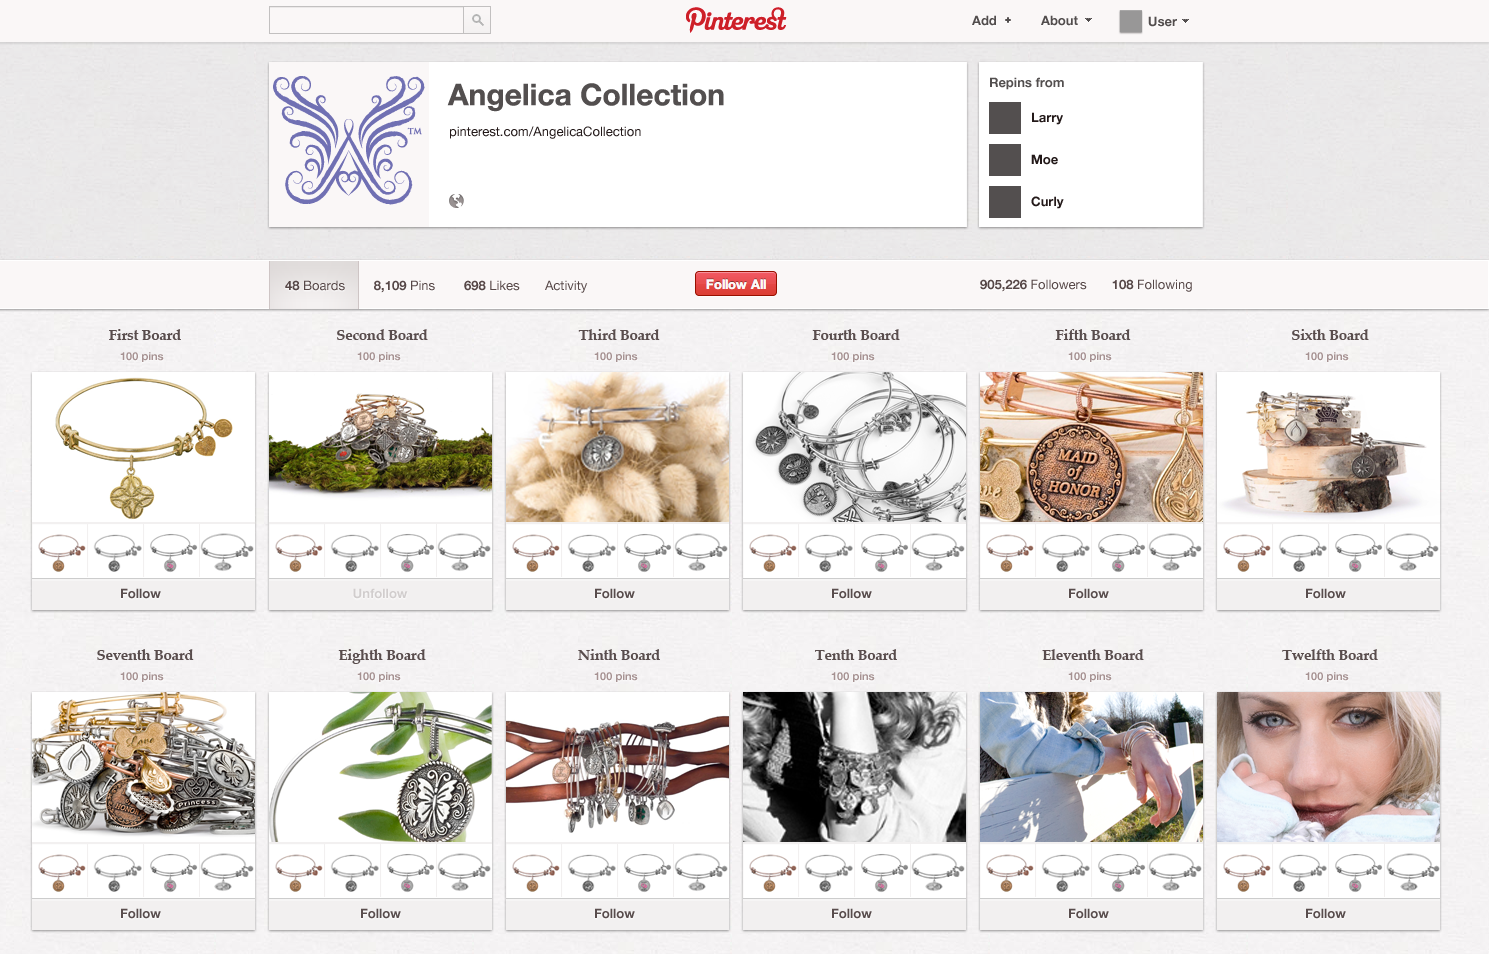This screenshot has width=1489, height=954.
Task: Select the 698 Likes tab
Action: coord(491,286)
